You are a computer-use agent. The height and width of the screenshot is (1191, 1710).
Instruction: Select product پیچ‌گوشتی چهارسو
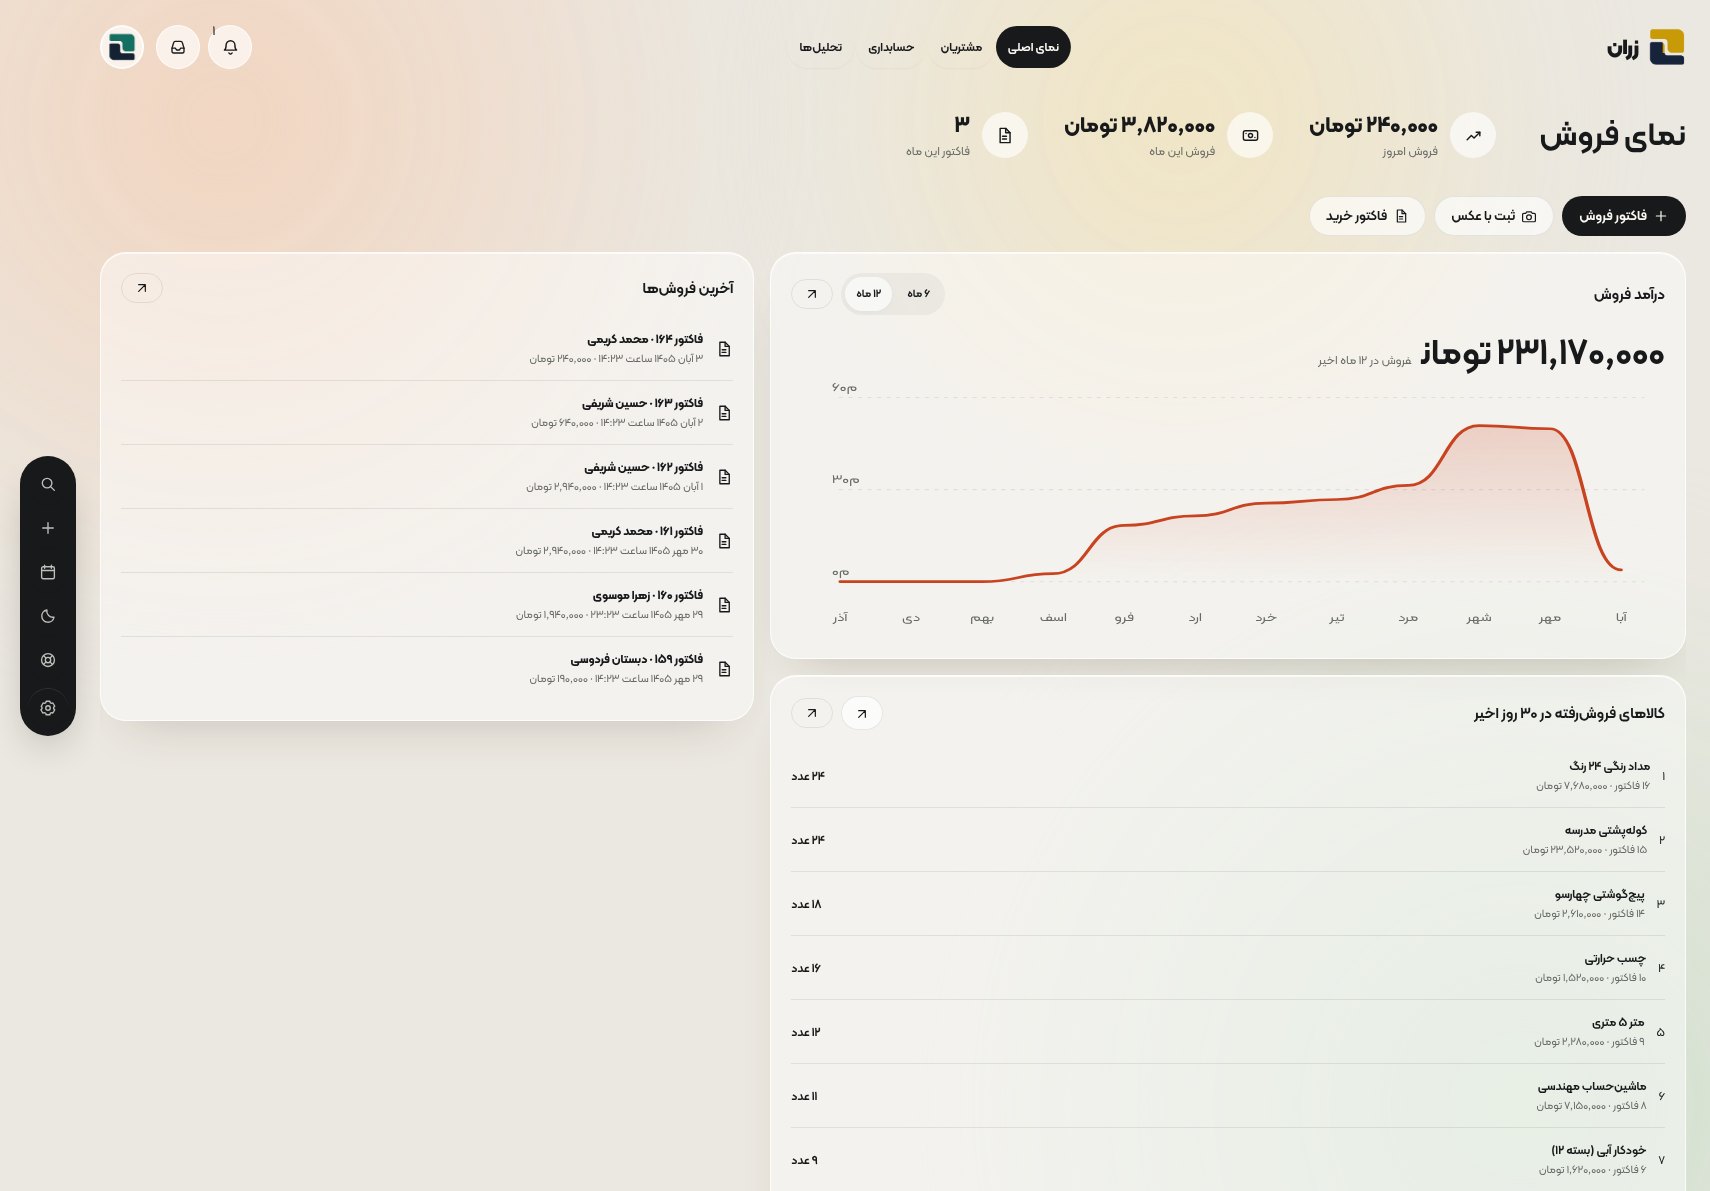1228,904
